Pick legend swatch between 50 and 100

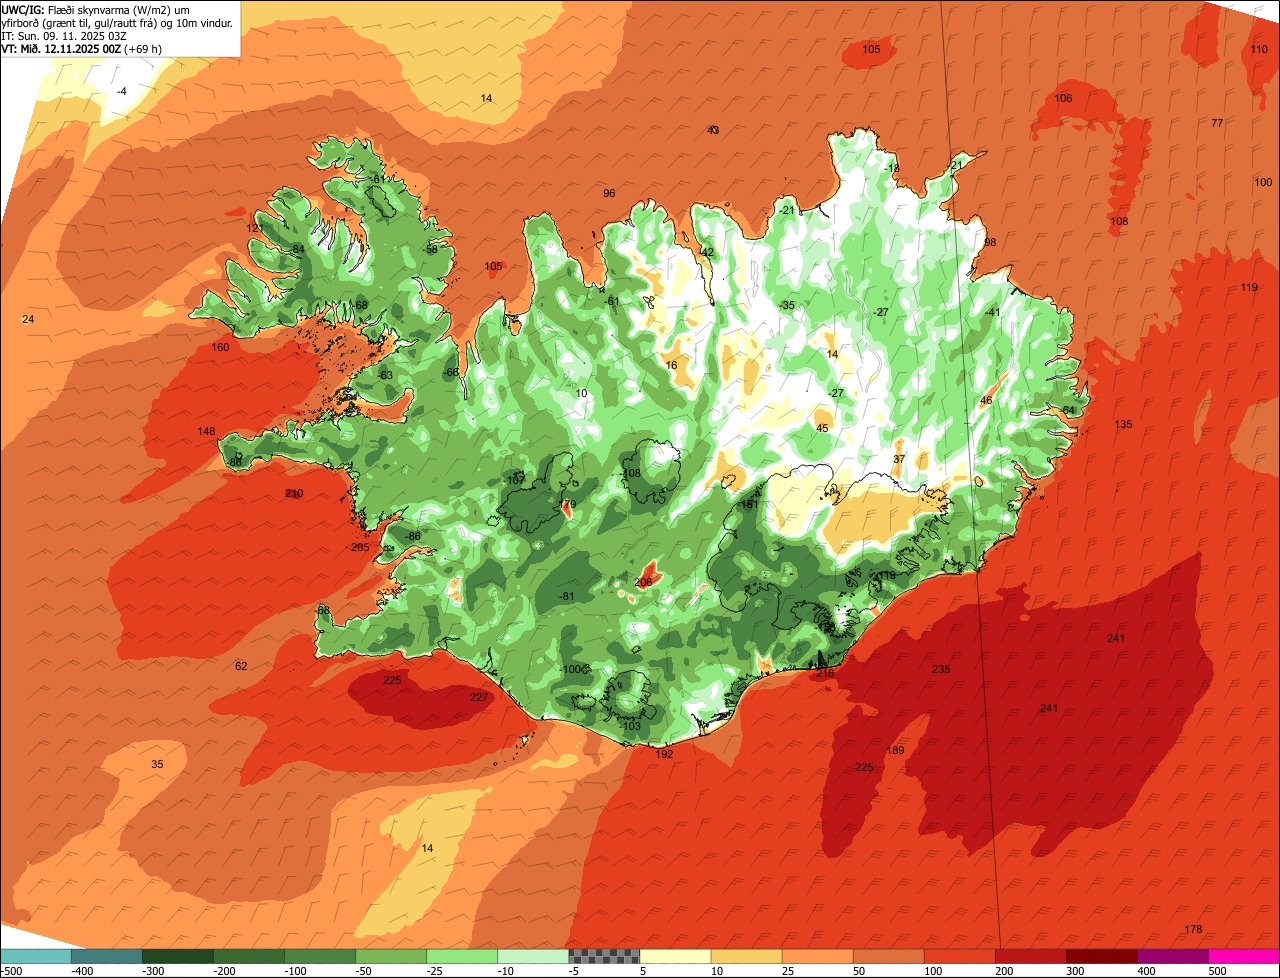point(888,956)
